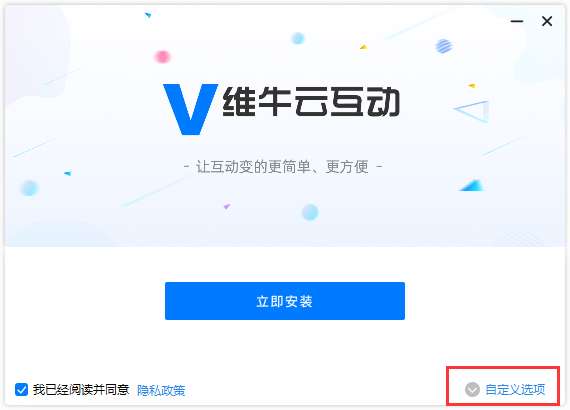Click the 维牛云互动 title text
This screenshot has height=410, width=570.
click(x=311, y=102)
